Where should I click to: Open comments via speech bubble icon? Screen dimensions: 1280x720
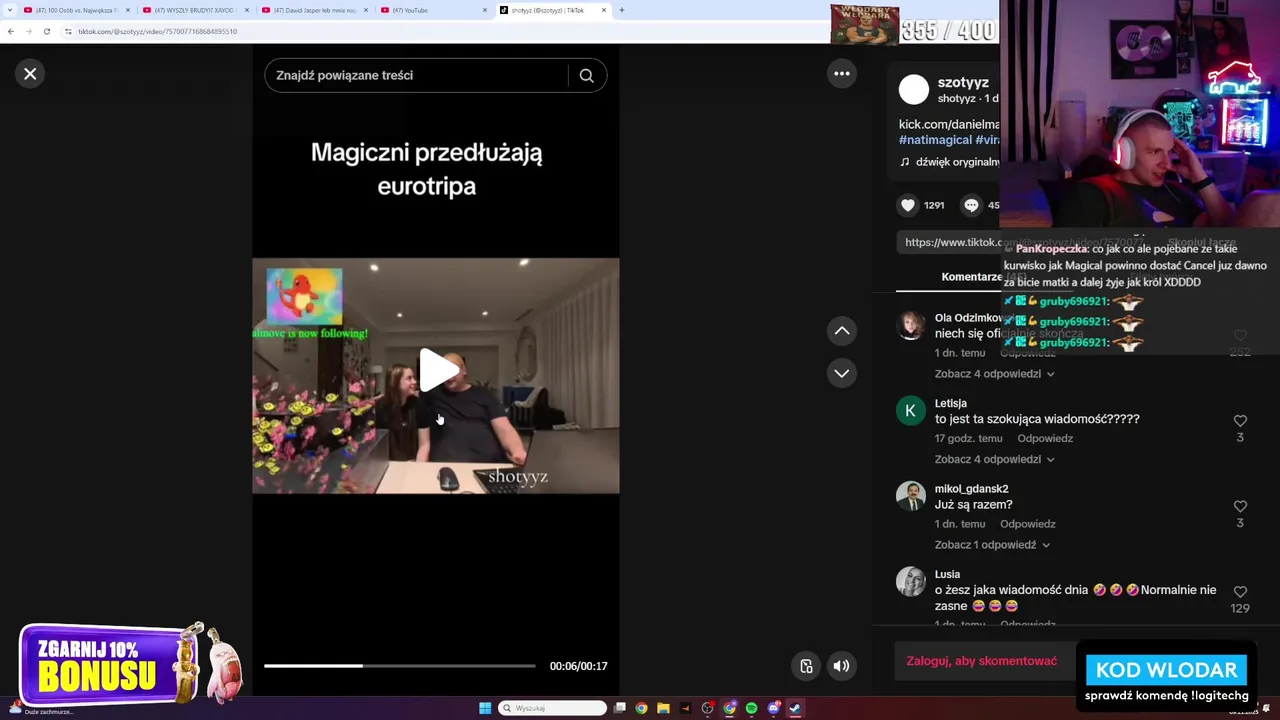coord(971,205)
